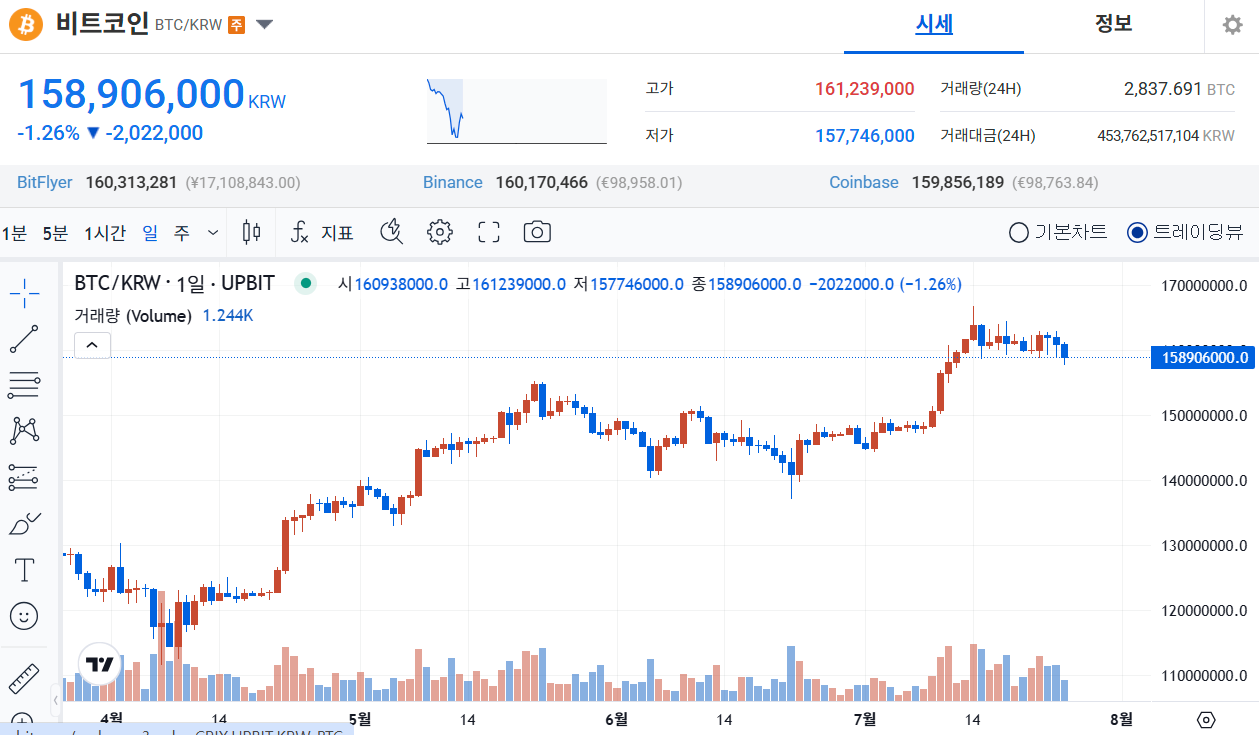Collapse the indicator legend chevron
The height and width of the screenshot is (735, 1259).
[x=91, y=346]
